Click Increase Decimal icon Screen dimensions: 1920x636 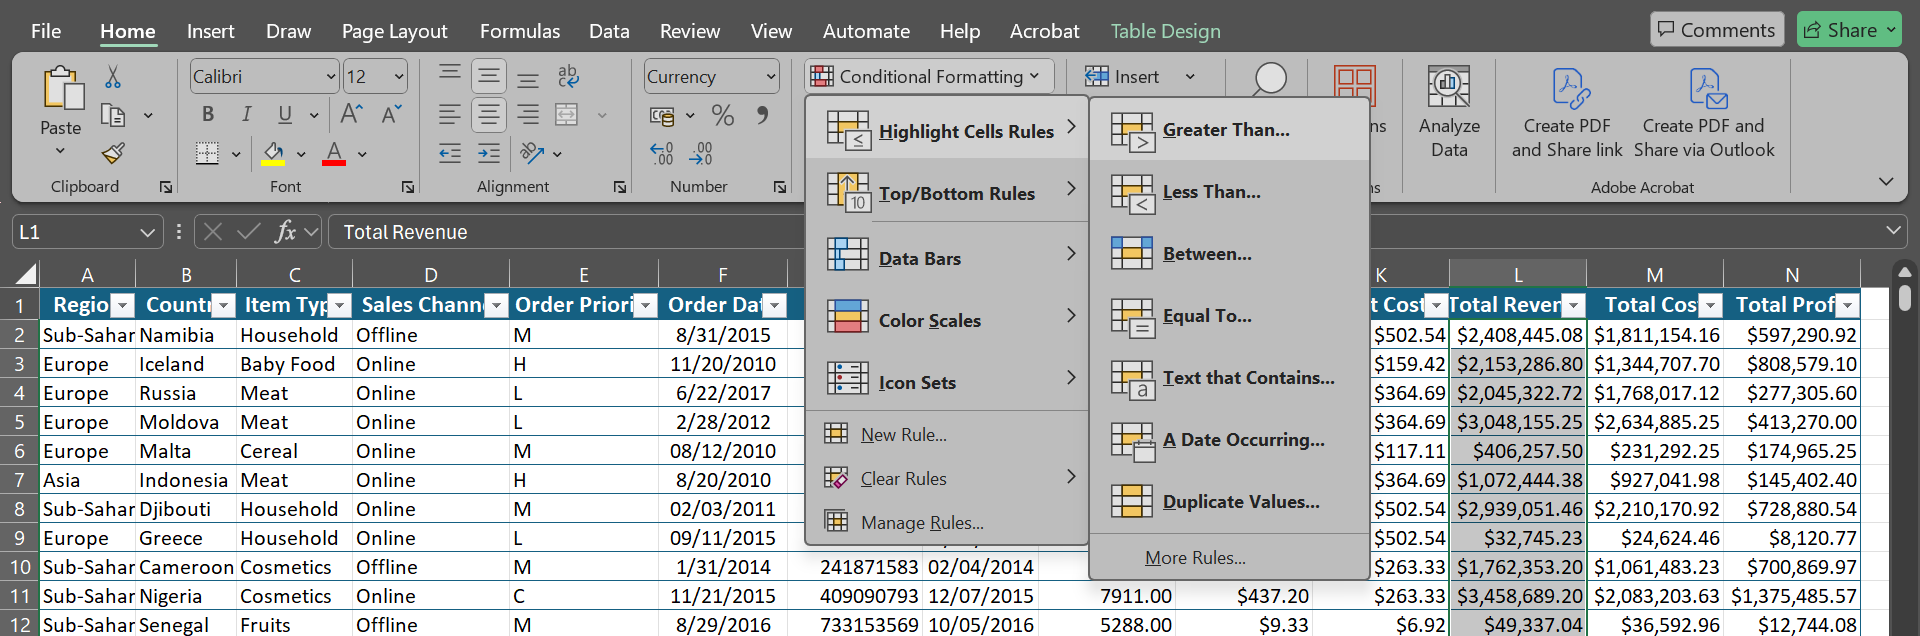coord(661,153)
